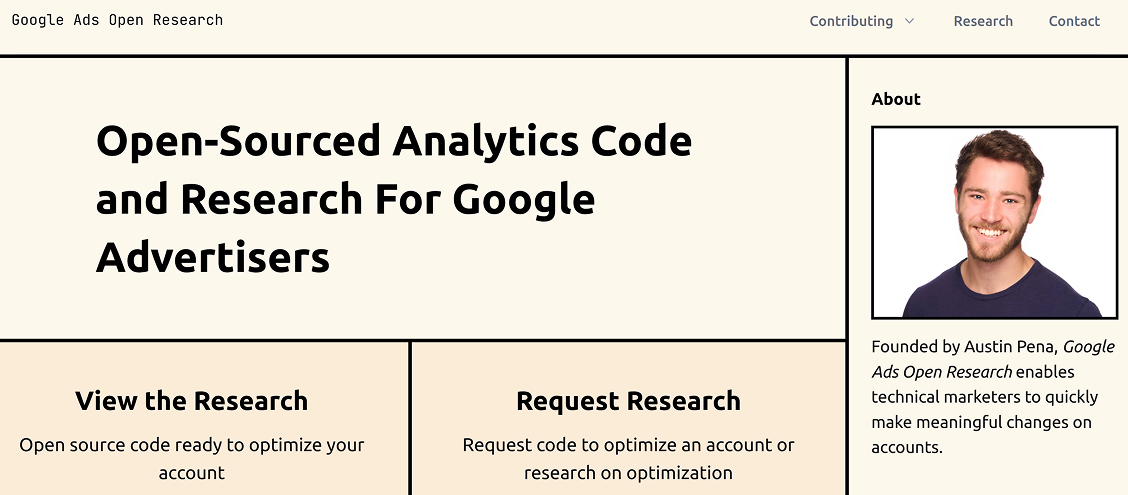Screen dimensions: 1128x495
Task: Click Austin Pena's portrait photo
Action: 994,222
